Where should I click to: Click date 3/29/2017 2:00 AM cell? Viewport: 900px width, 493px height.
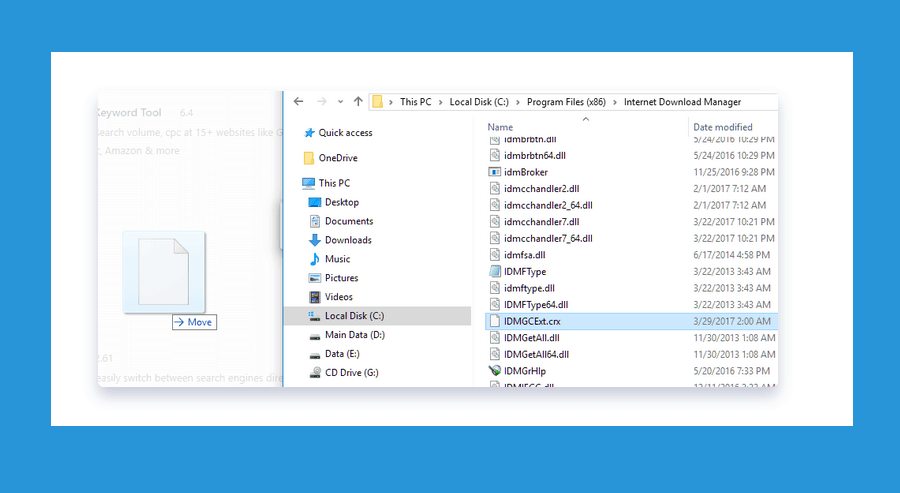732,321
